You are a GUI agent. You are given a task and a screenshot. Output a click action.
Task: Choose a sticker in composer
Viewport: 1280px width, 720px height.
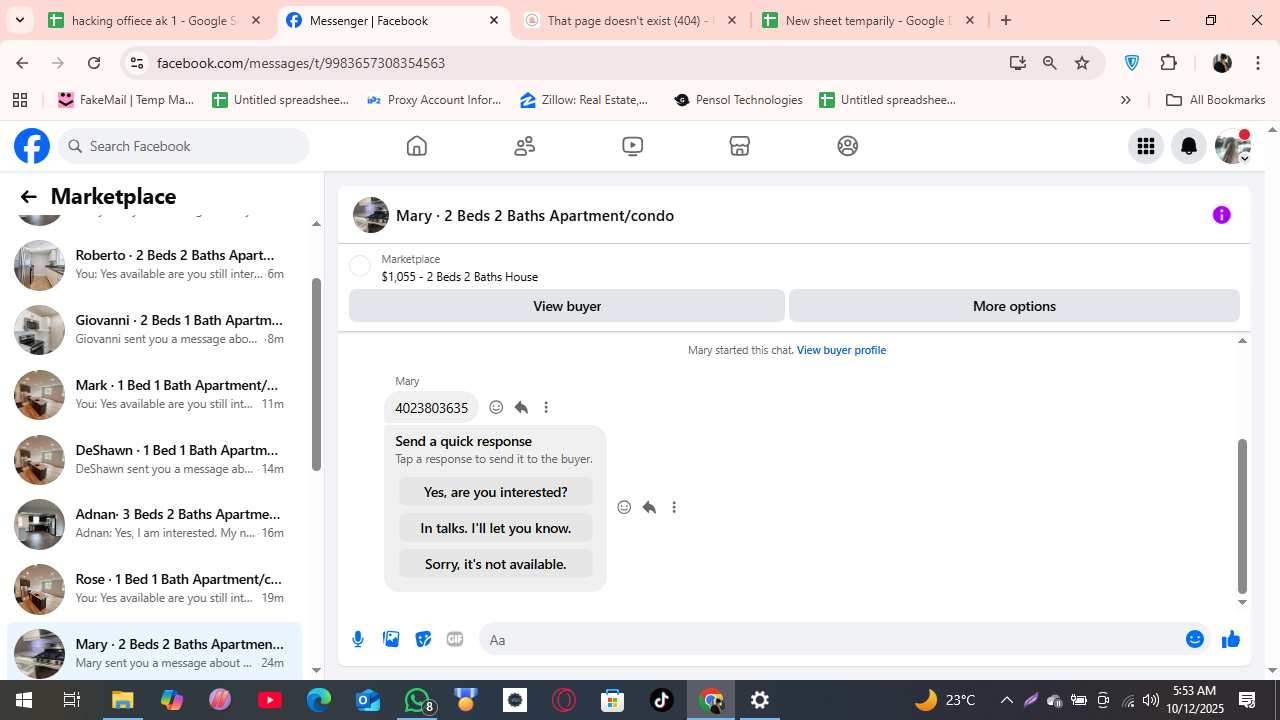tap(423, 639)
